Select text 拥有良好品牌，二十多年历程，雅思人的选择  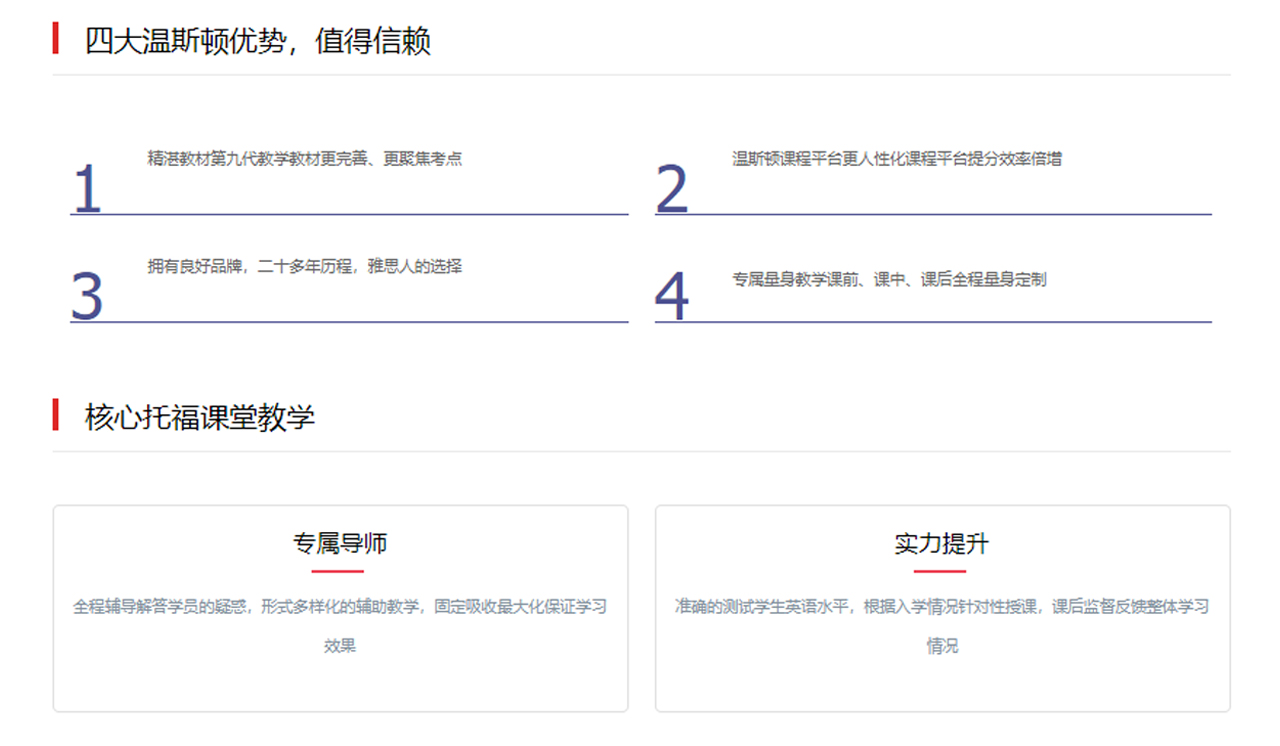click(305, 266)
